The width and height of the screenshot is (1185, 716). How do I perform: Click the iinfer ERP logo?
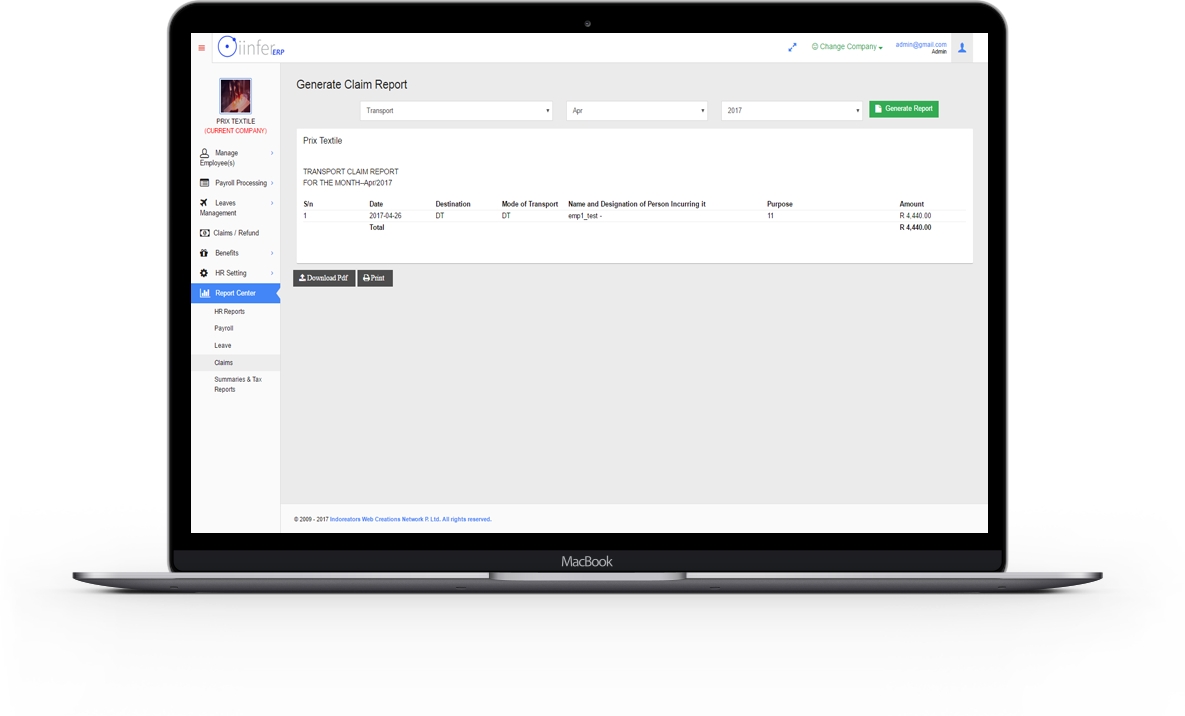click(251, 47)
